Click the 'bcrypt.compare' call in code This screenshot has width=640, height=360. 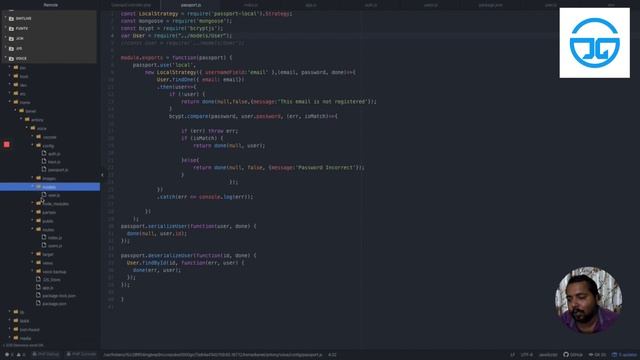click(189, 116)
